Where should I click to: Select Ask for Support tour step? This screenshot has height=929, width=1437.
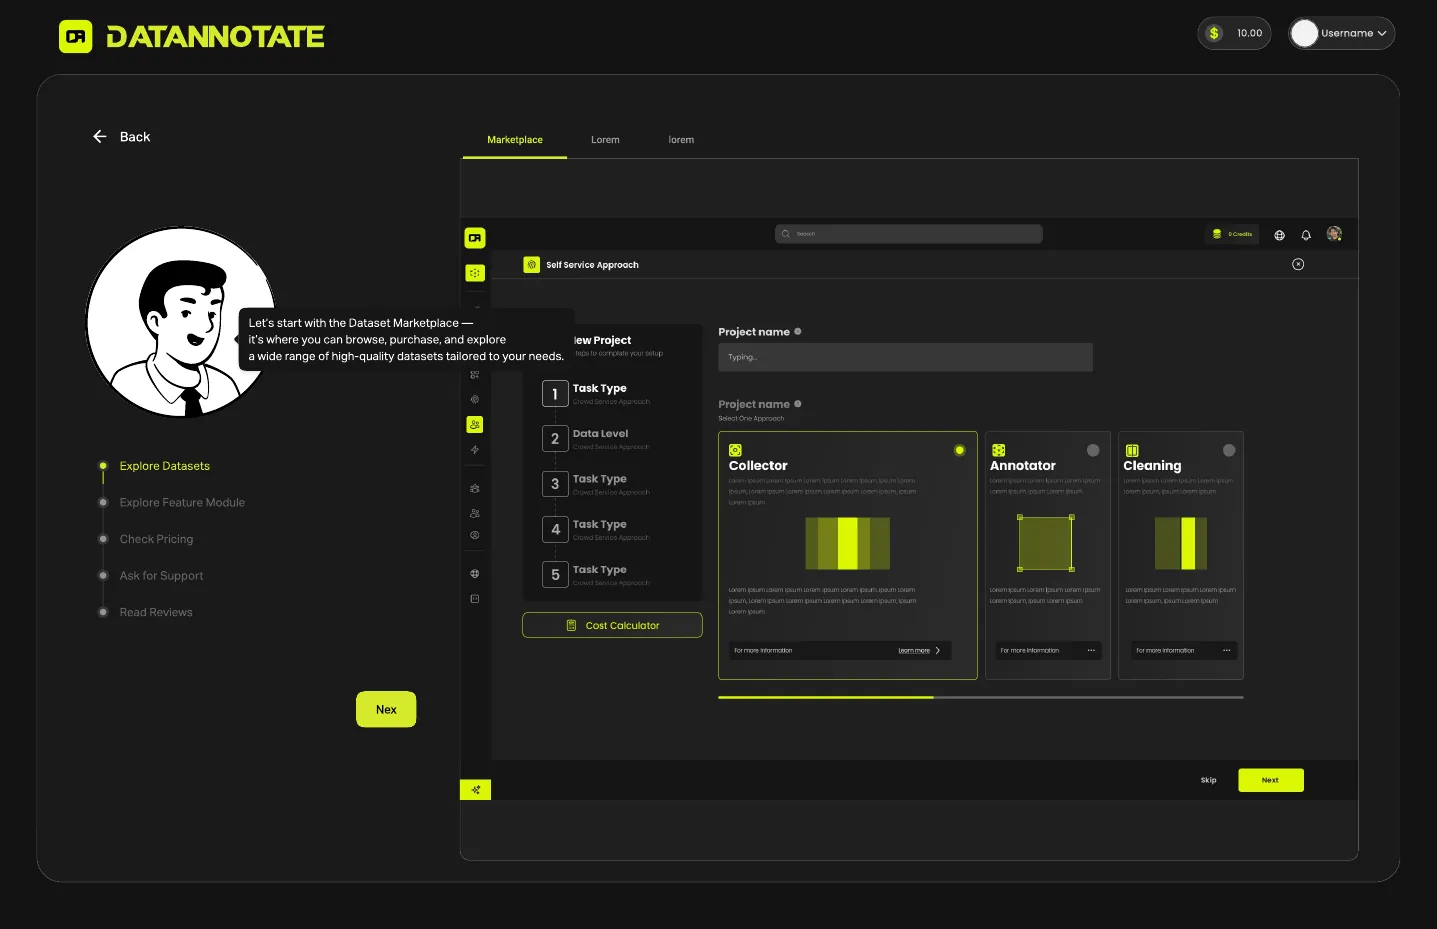tap(162, 576)
